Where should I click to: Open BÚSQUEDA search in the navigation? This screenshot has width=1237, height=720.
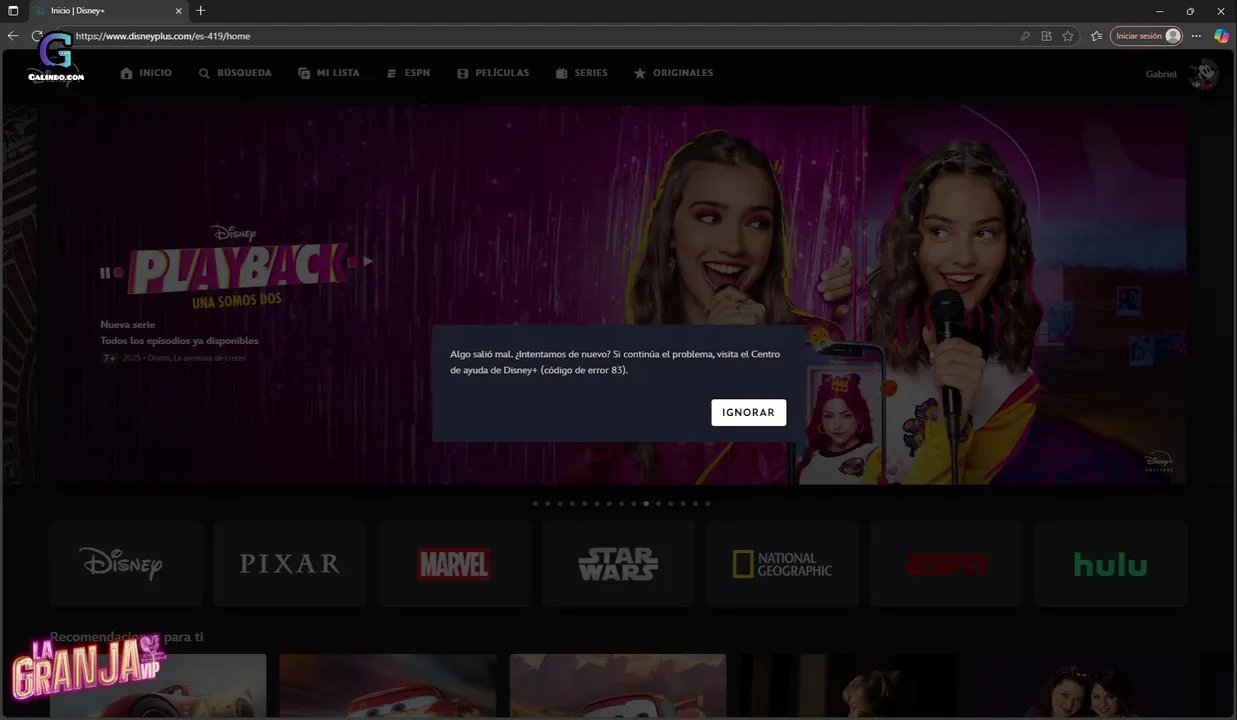[x=235, y=73]
